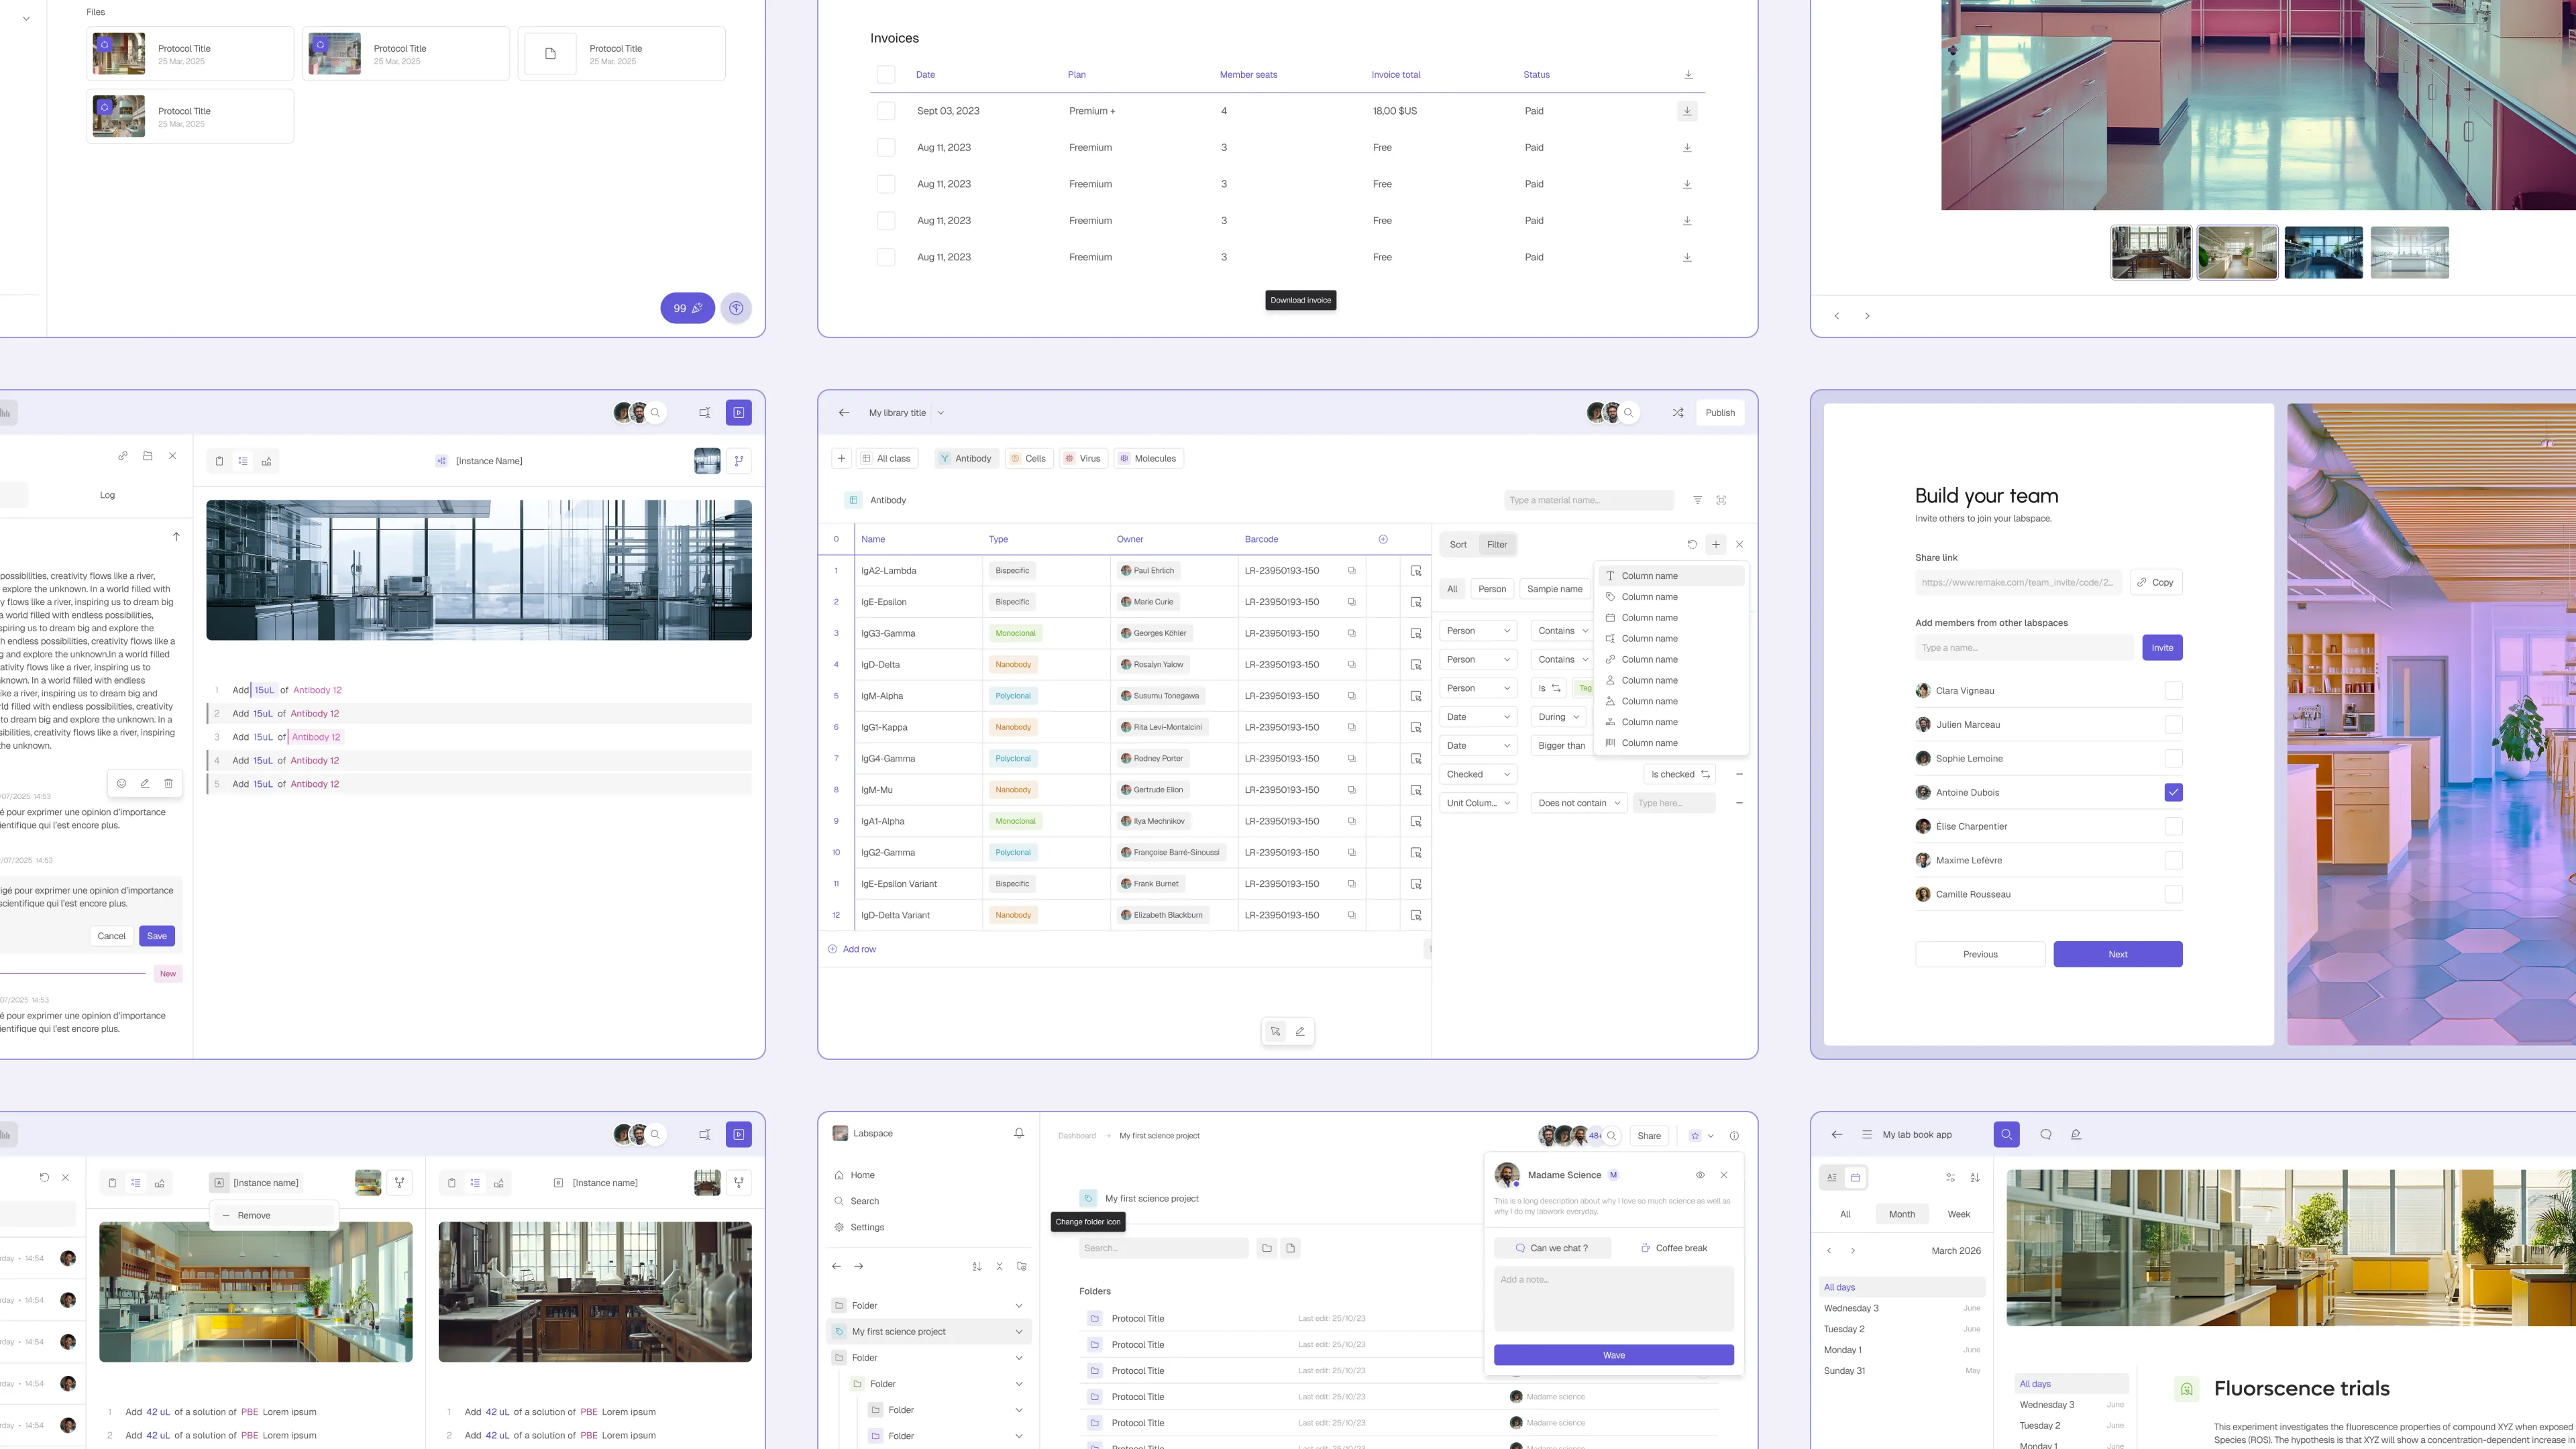
Task: Click the emoji reaction icon on the comment
Action: point(122,784)
